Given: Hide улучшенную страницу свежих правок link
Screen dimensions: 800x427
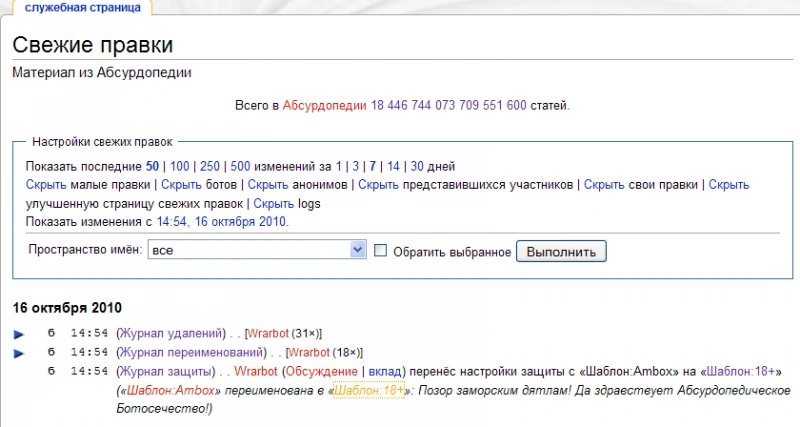Looking at the screenshot, I should pos(729,185).
